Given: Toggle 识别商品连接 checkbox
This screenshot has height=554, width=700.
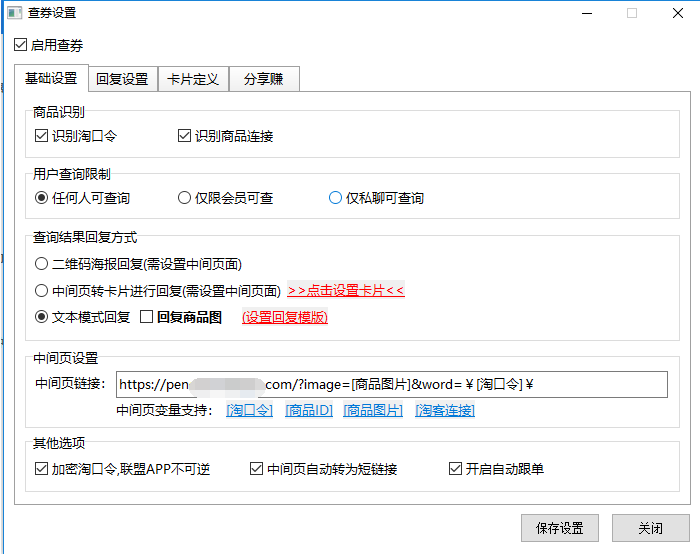Looking at the screenshot, I should pos(184,136).
